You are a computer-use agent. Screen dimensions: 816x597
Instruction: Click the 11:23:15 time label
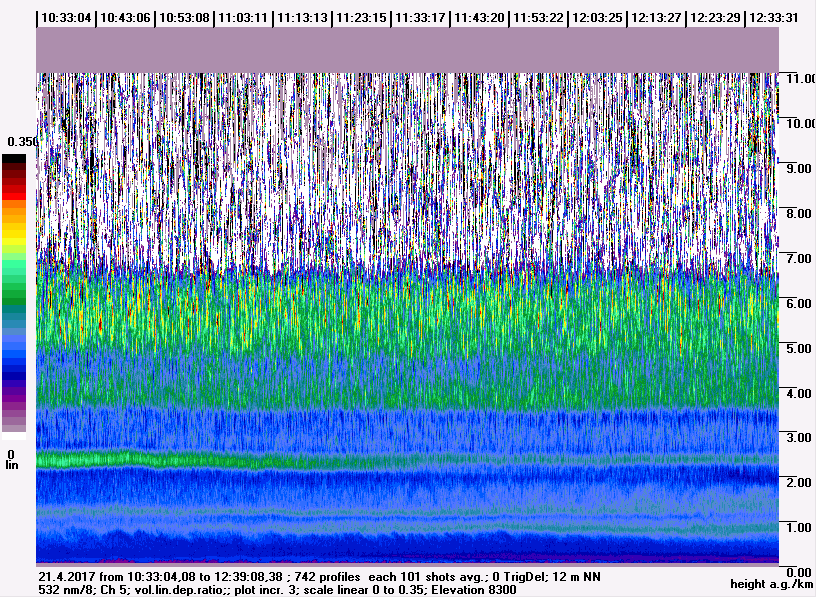coord(361,18)
